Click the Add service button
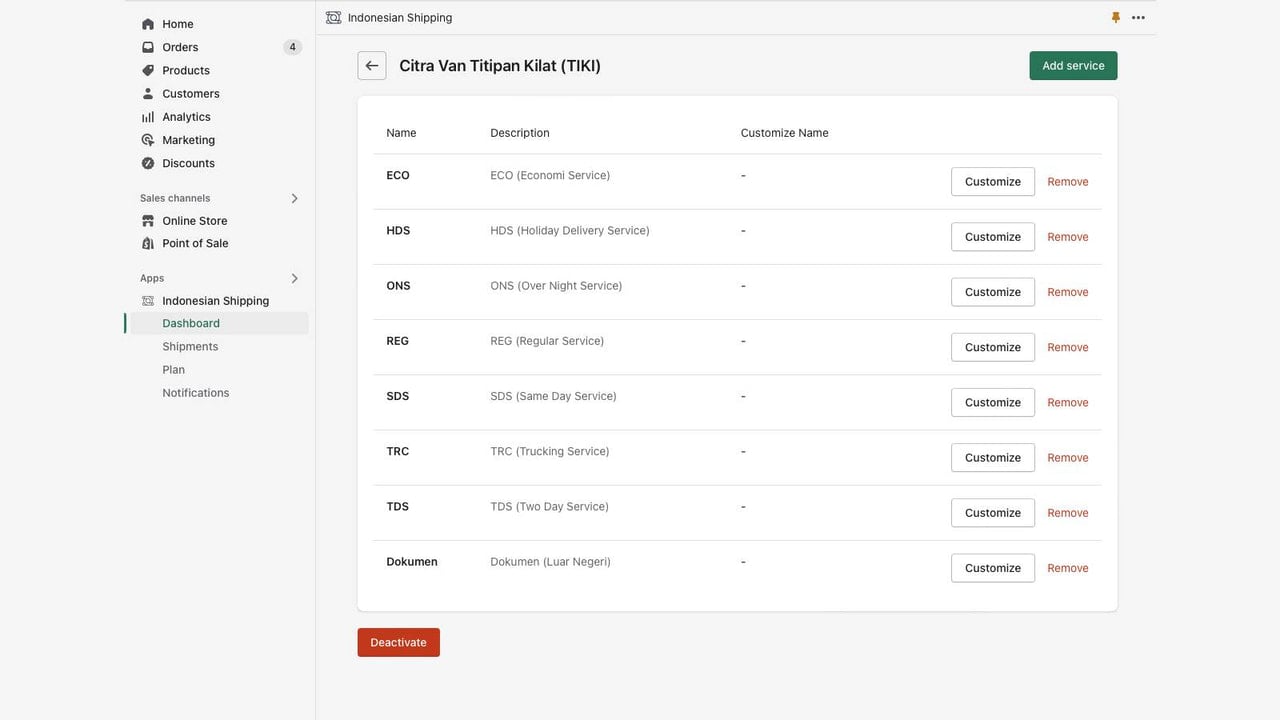Image resolution: width=1280 pixels, height=720 pixels. (x=1073, y=66)
